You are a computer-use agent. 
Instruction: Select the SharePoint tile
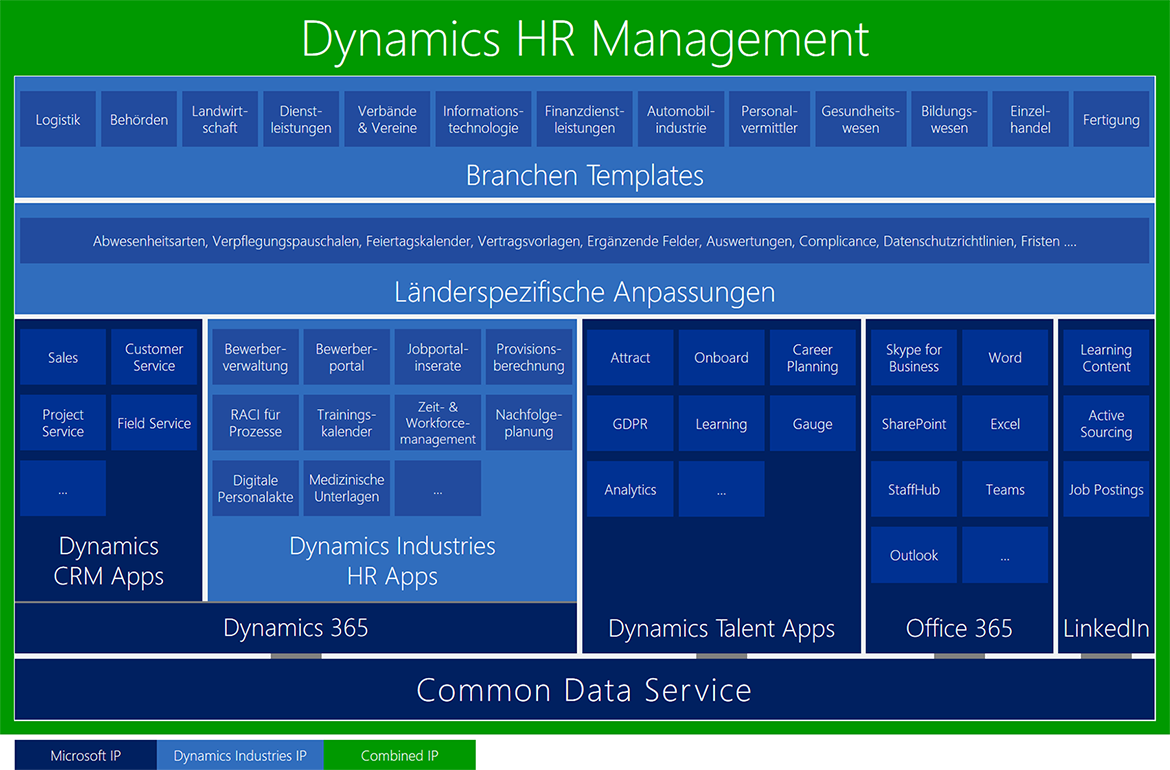914,423
